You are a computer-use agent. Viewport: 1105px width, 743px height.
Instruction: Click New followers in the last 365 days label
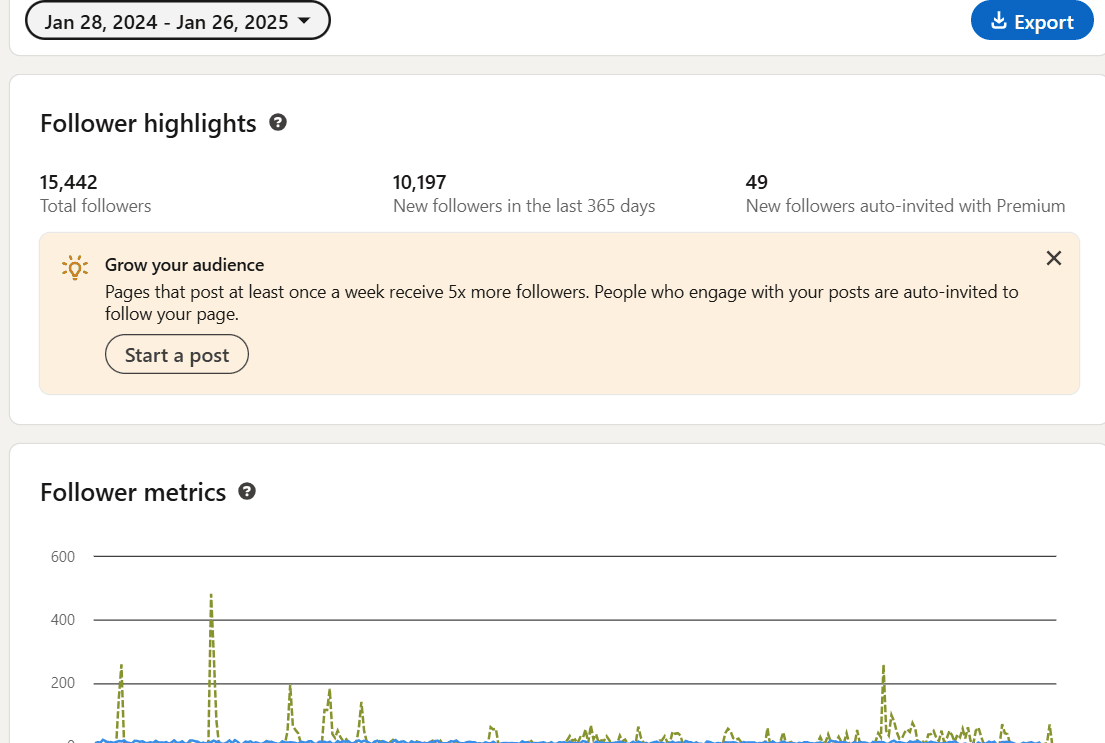[524, 206]
